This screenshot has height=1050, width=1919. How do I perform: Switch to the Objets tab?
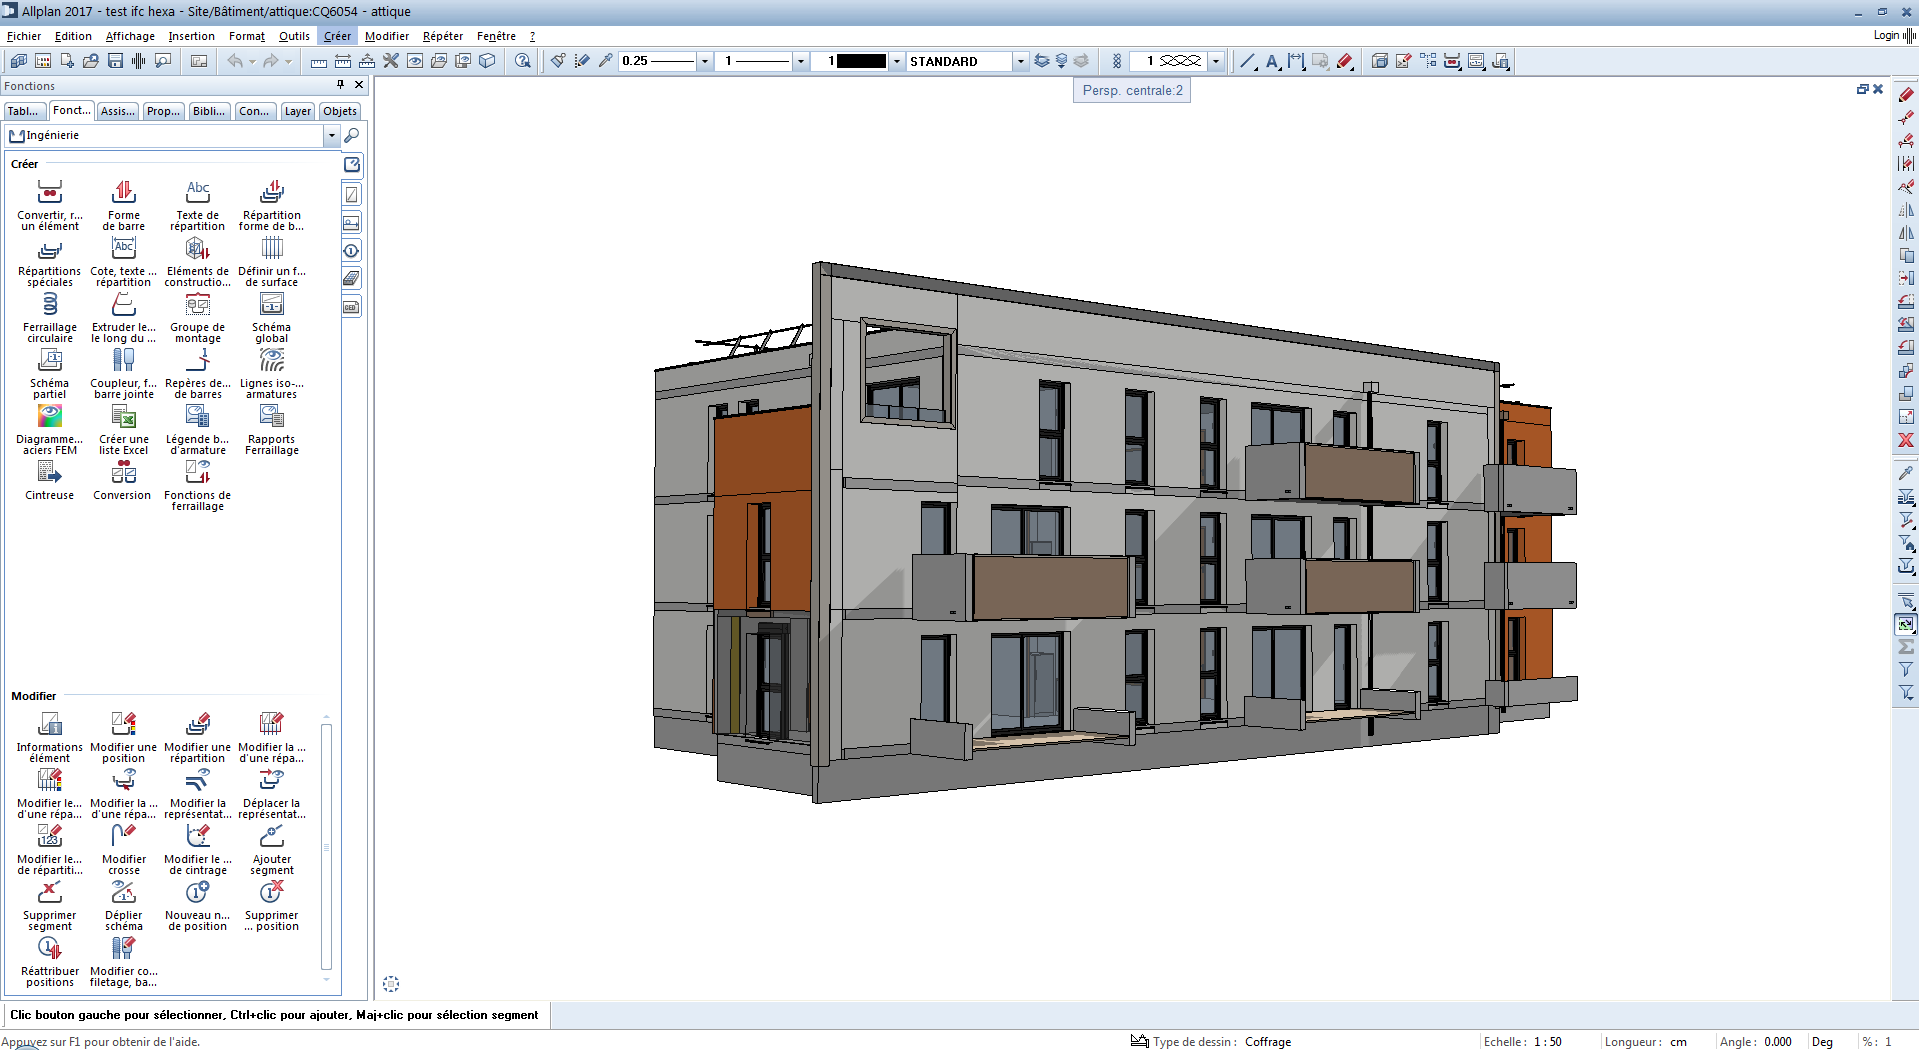click(x=340, y=111)
